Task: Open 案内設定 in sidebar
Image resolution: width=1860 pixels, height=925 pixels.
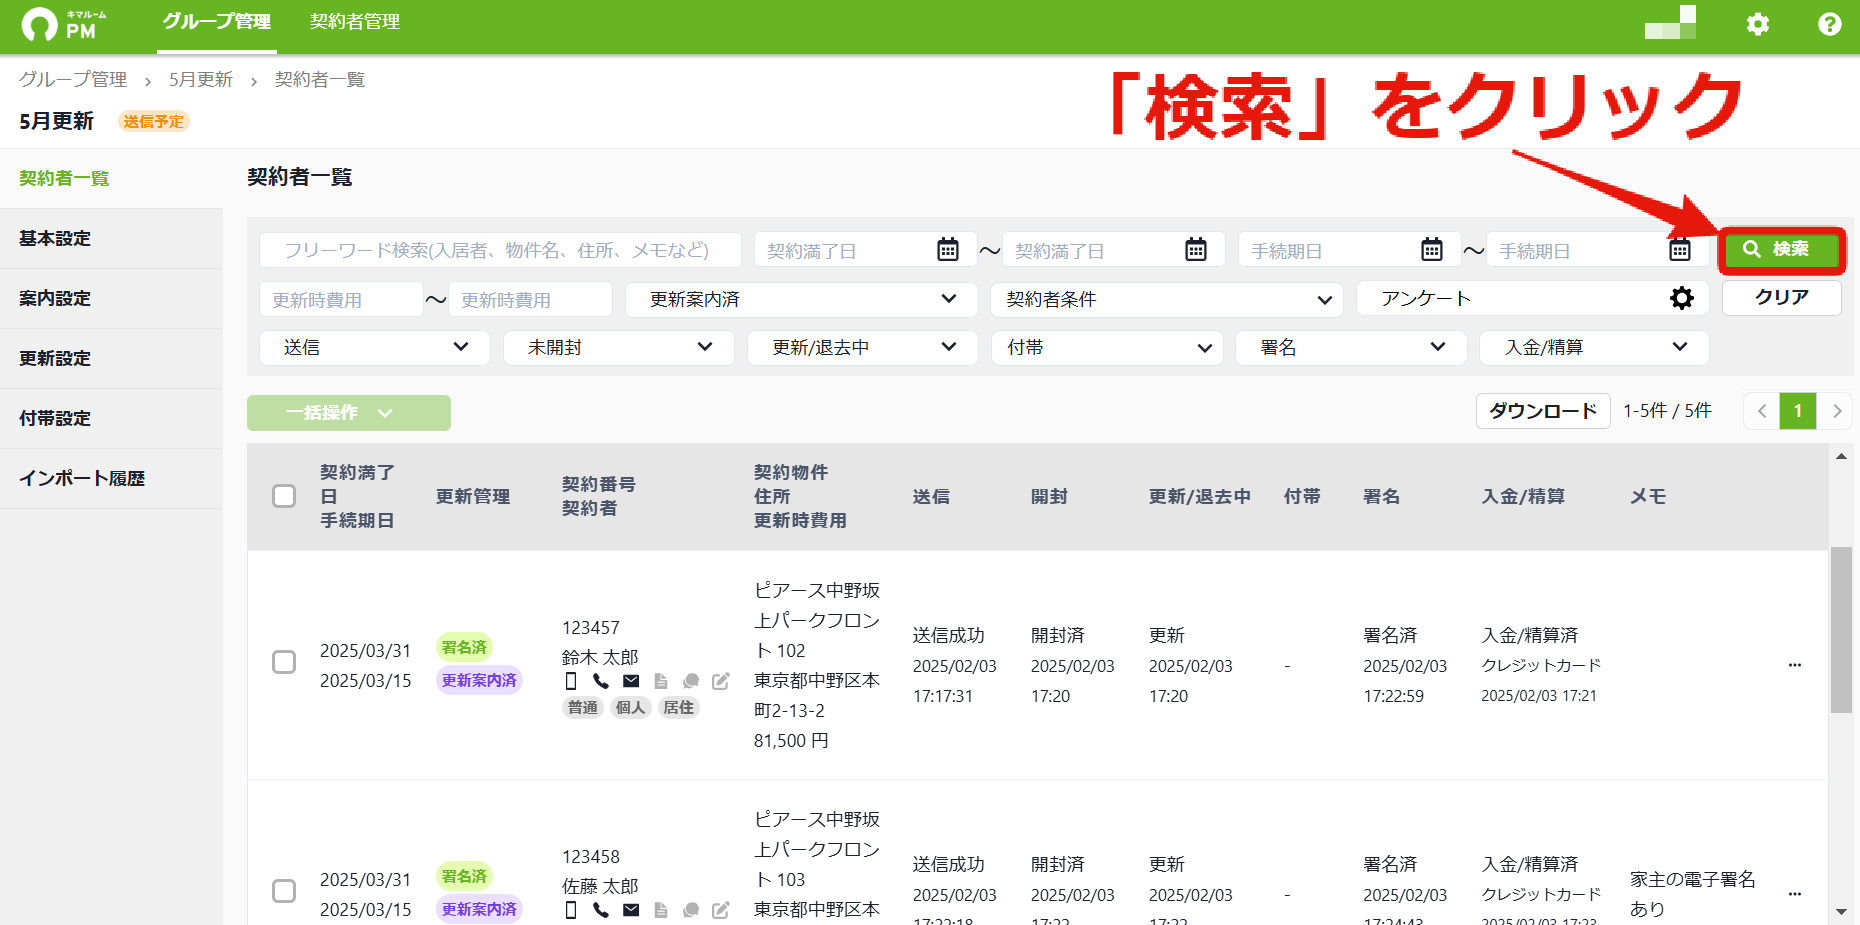Action: 111,298
